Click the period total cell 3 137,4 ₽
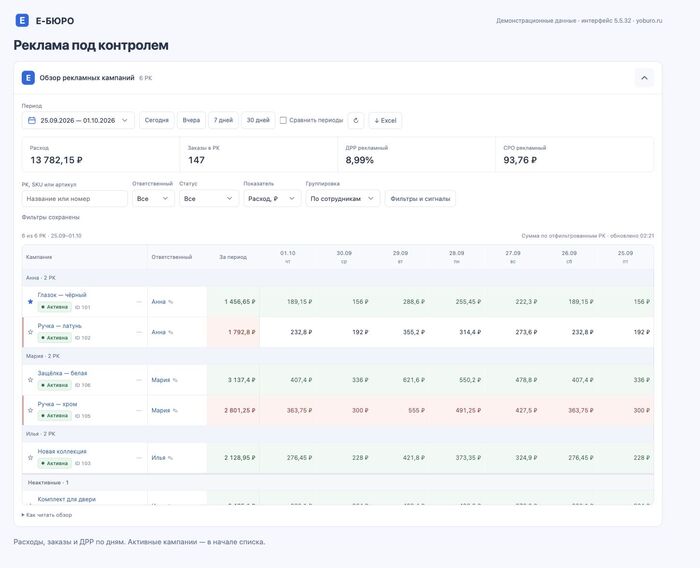 click(x=233, y=380)
